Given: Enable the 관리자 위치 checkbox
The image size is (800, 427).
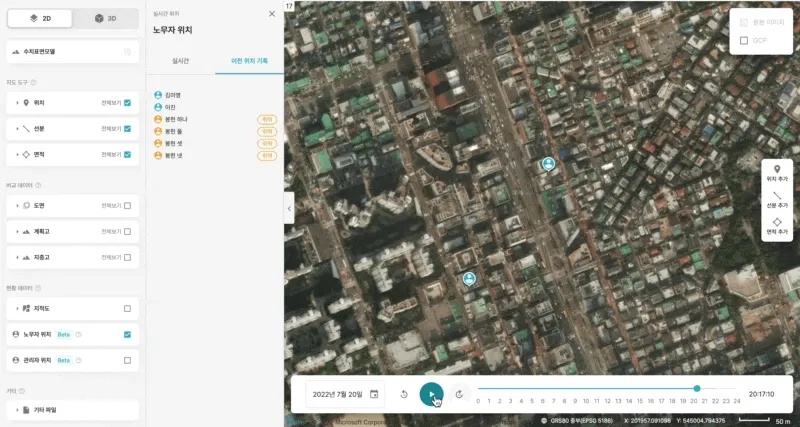Looking at the screenshot, I should pos(127,359).
